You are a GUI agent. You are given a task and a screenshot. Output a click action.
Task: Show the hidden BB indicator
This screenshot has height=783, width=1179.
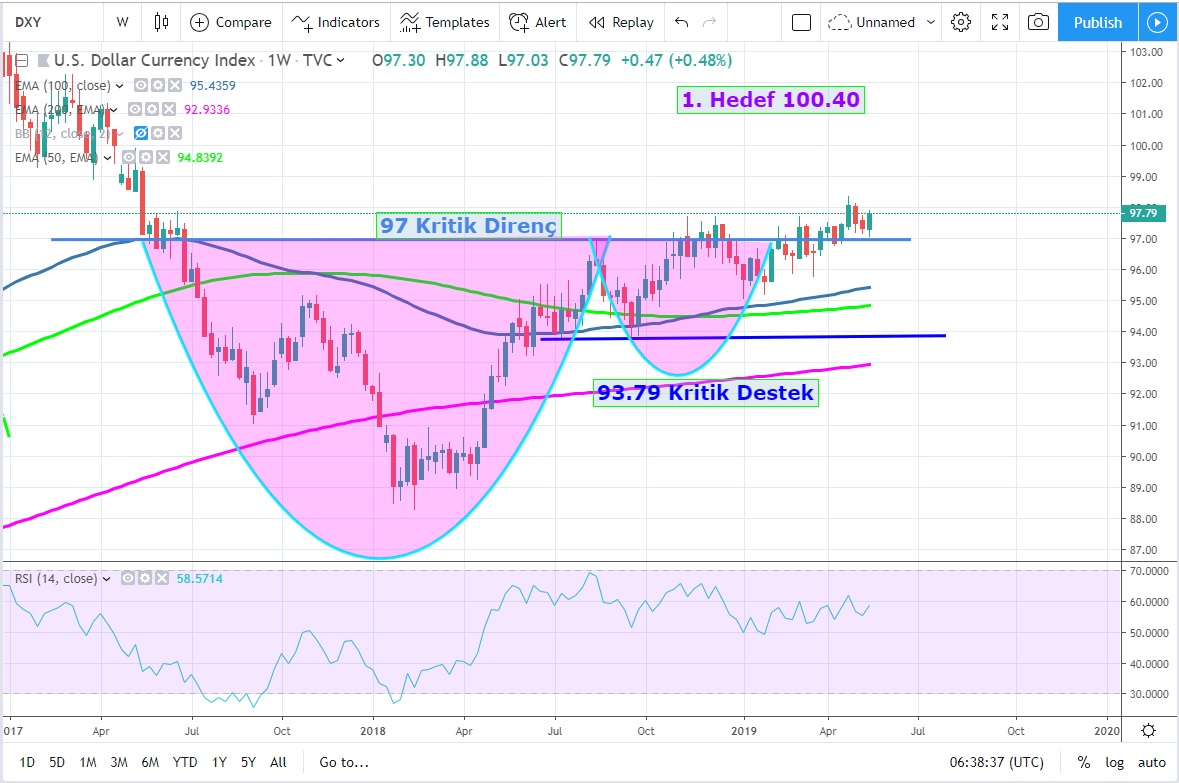pos(141,133)
